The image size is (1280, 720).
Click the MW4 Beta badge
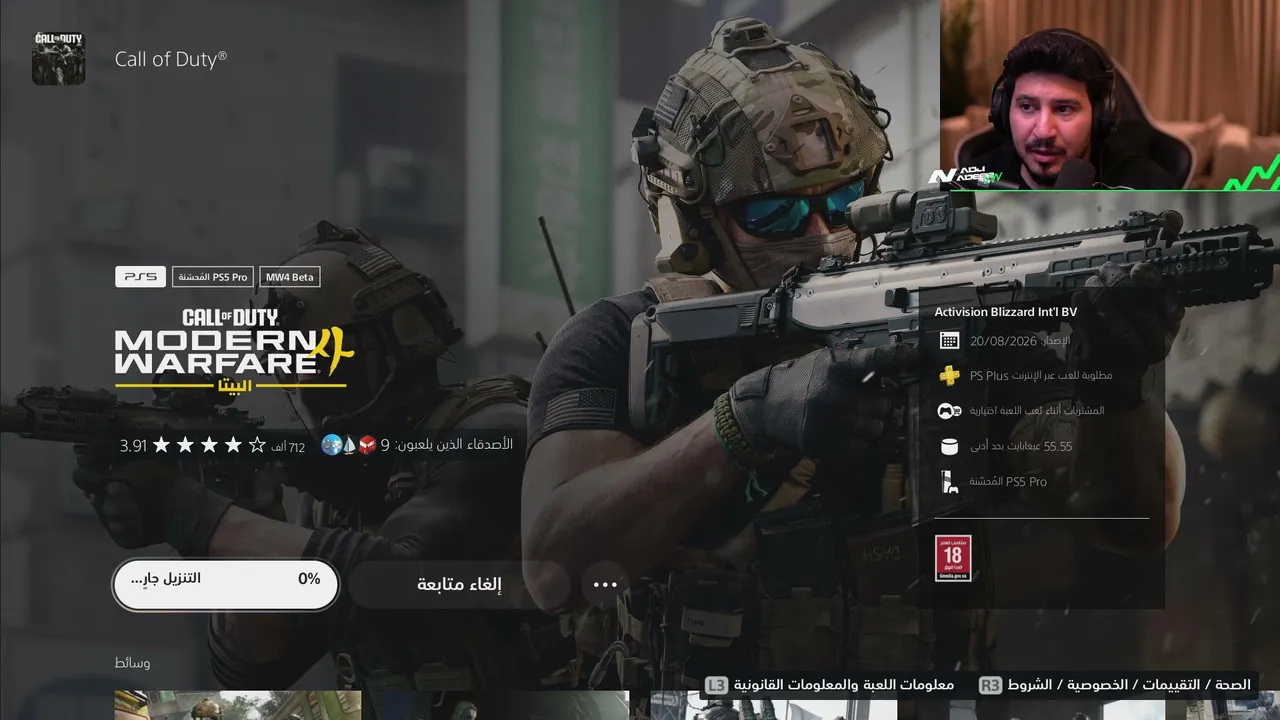(290, 277)
